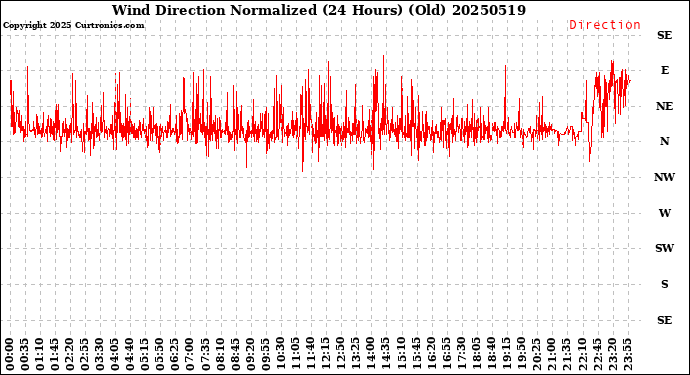The image size is (690, 375).
Task: Click the 09:20 time label
Action: point(250,355)
